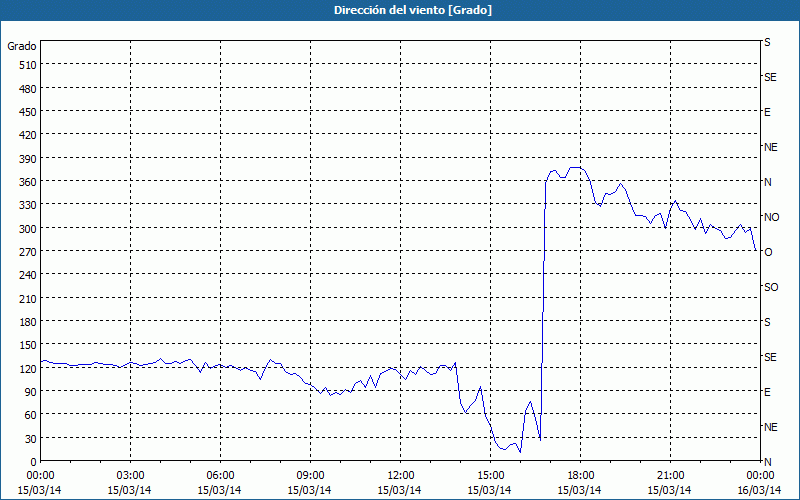
Task: Click the 'O' compass label on right axis
Action: (x=768, y=252)
